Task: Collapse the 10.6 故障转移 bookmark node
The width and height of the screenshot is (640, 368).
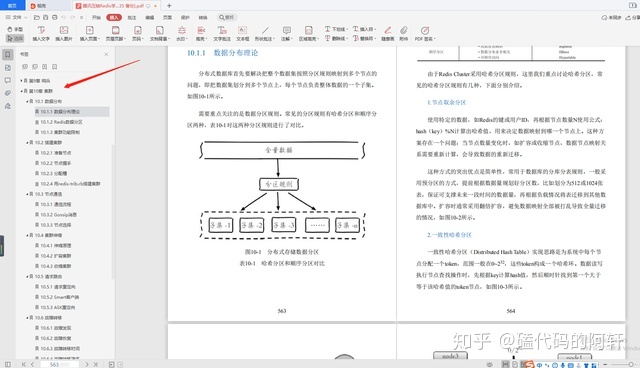Action: coord(27,317)
